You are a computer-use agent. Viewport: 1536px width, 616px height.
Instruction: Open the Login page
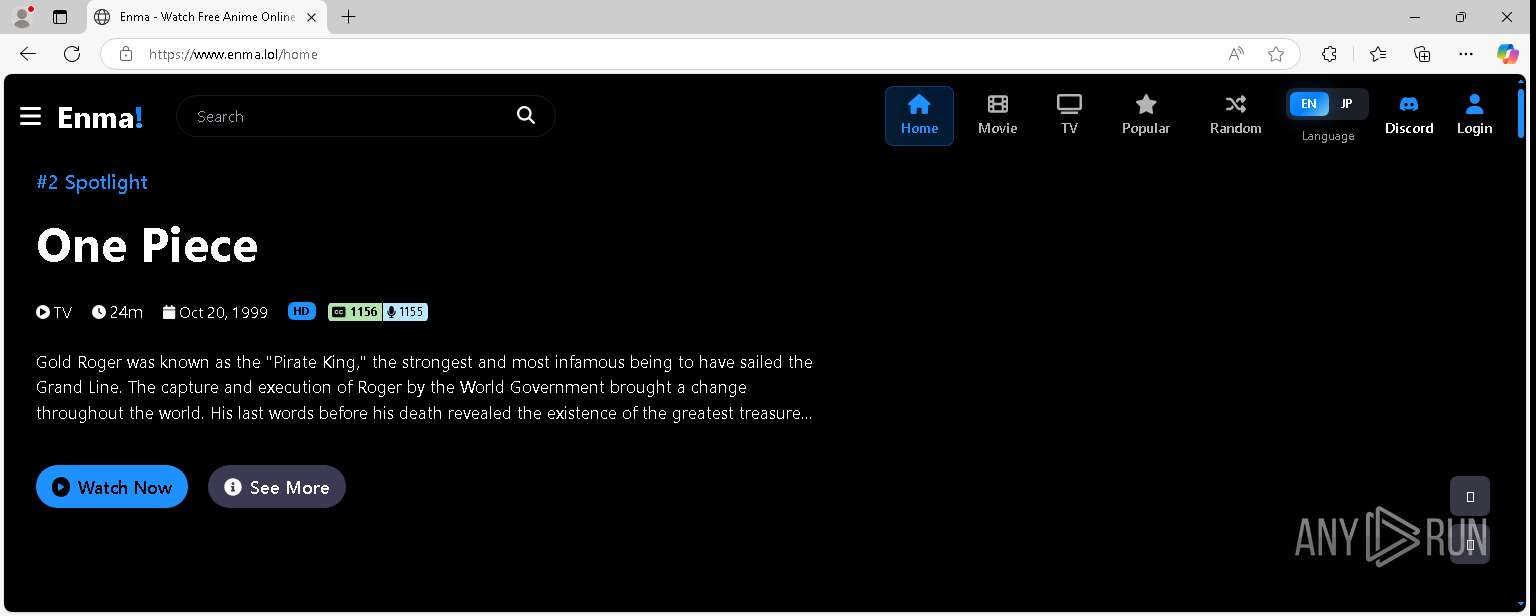coord(1474,116)
